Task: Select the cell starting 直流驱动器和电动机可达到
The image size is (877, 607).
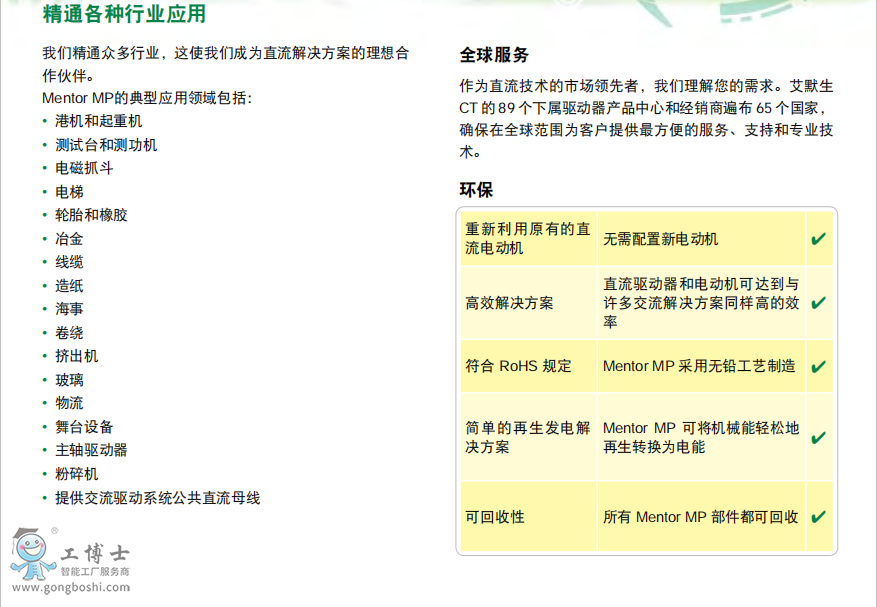Action: pos(701,303)
